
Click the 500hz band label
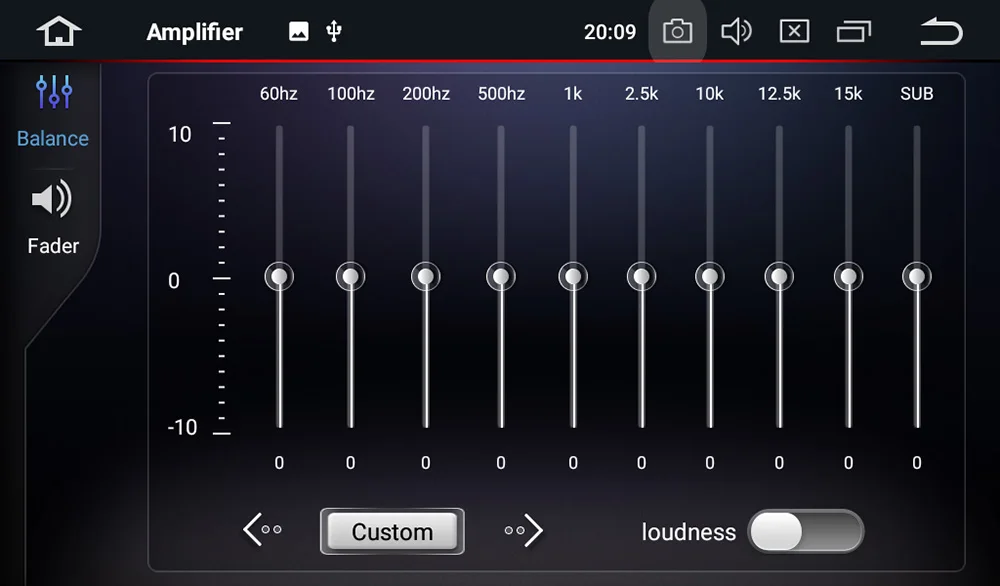(x=501, y=94)
